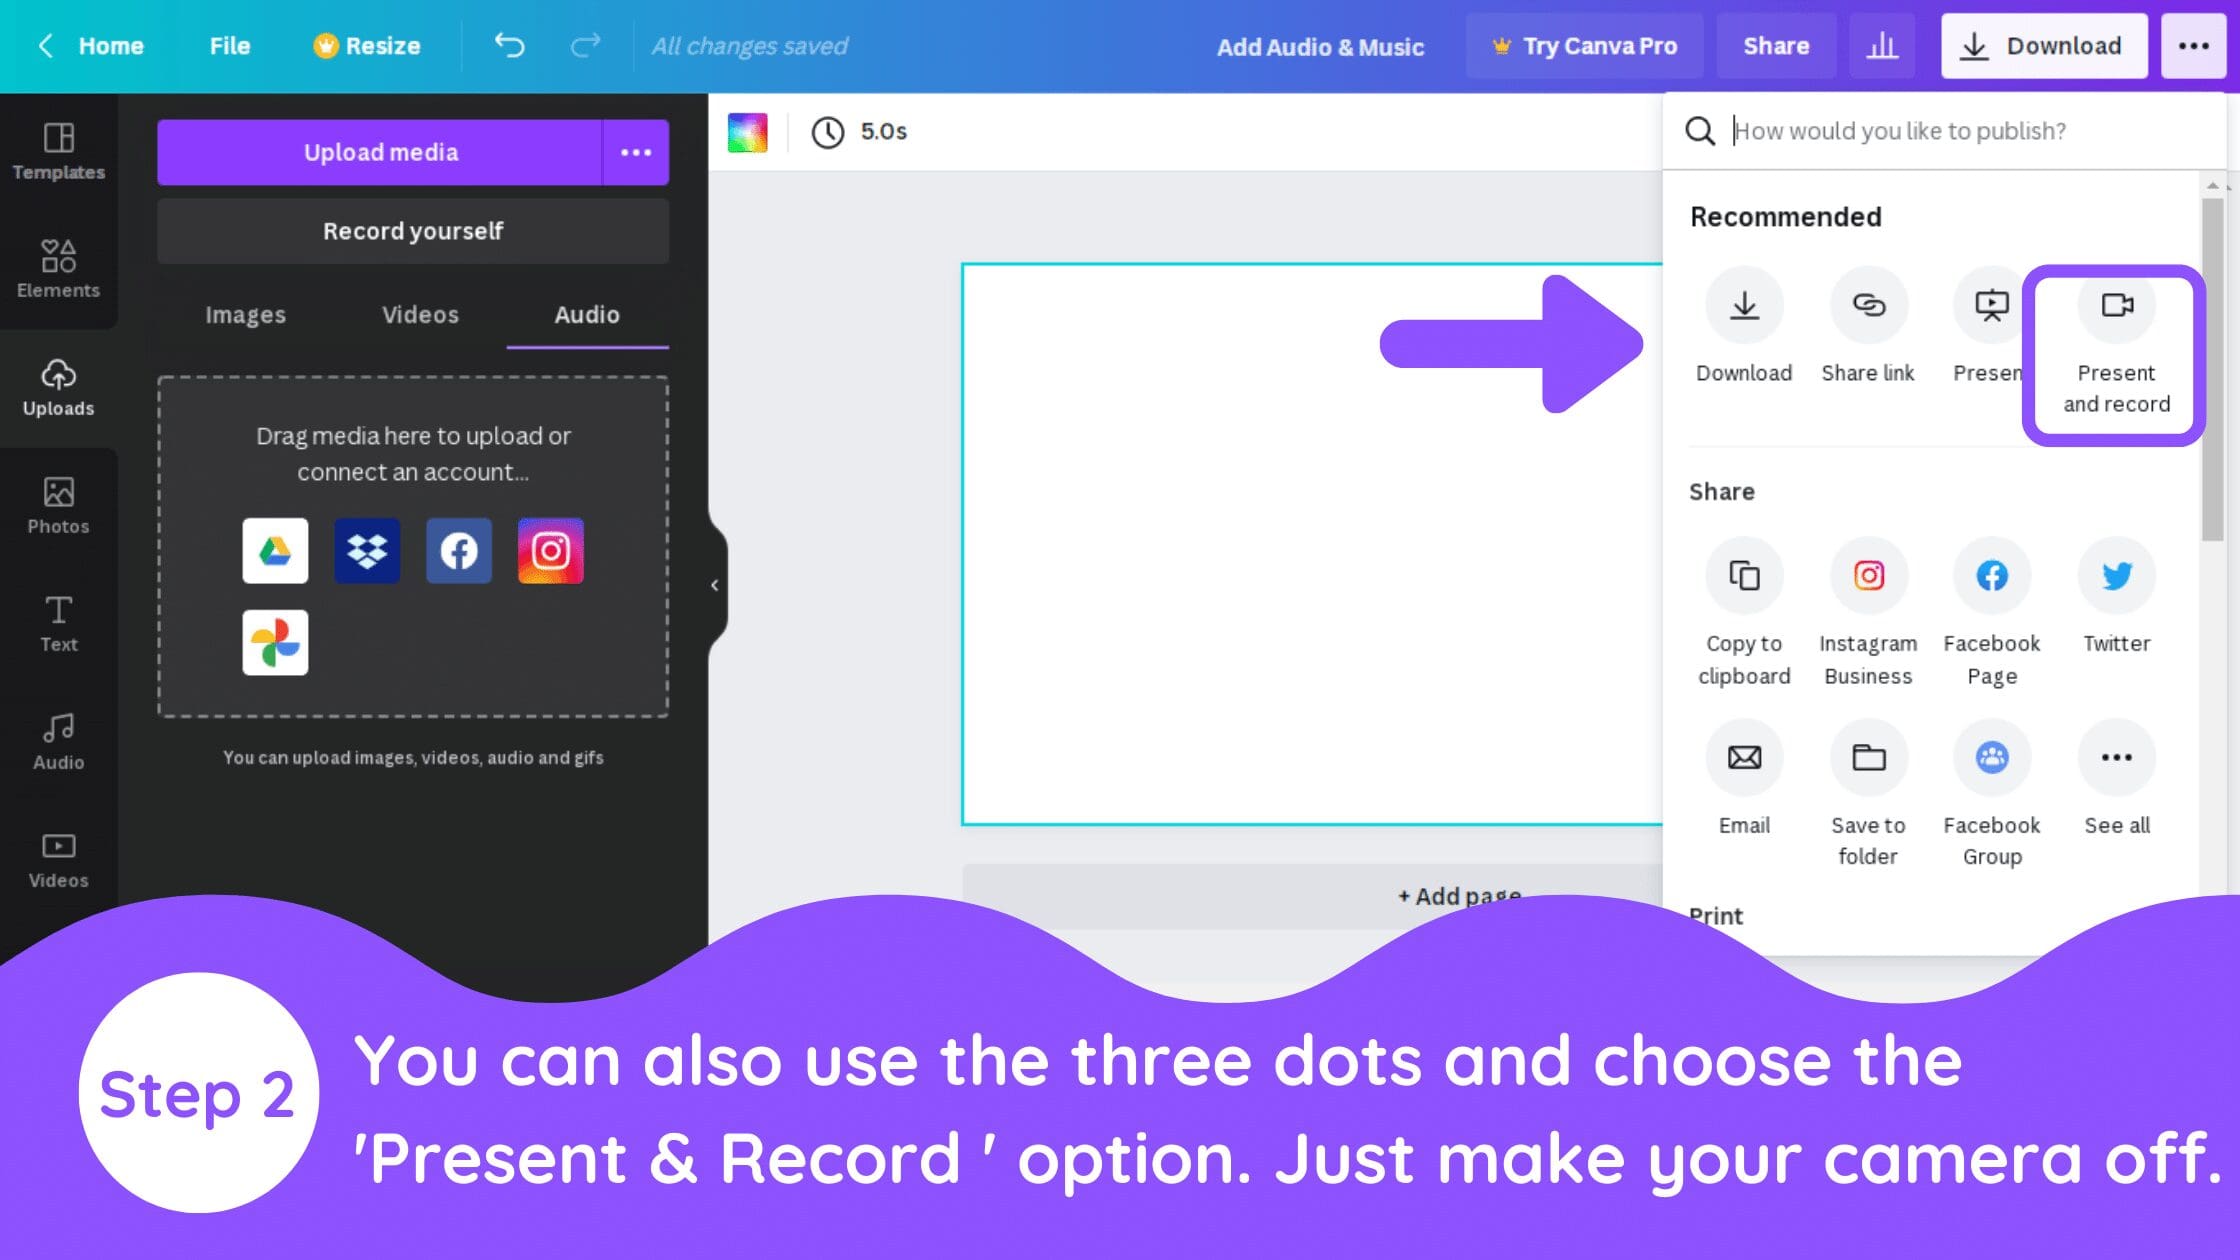The width and height of the screenshot is (2240, 1260).
Task: Toggle the Resize tool
Action: (x=366, y=45)
